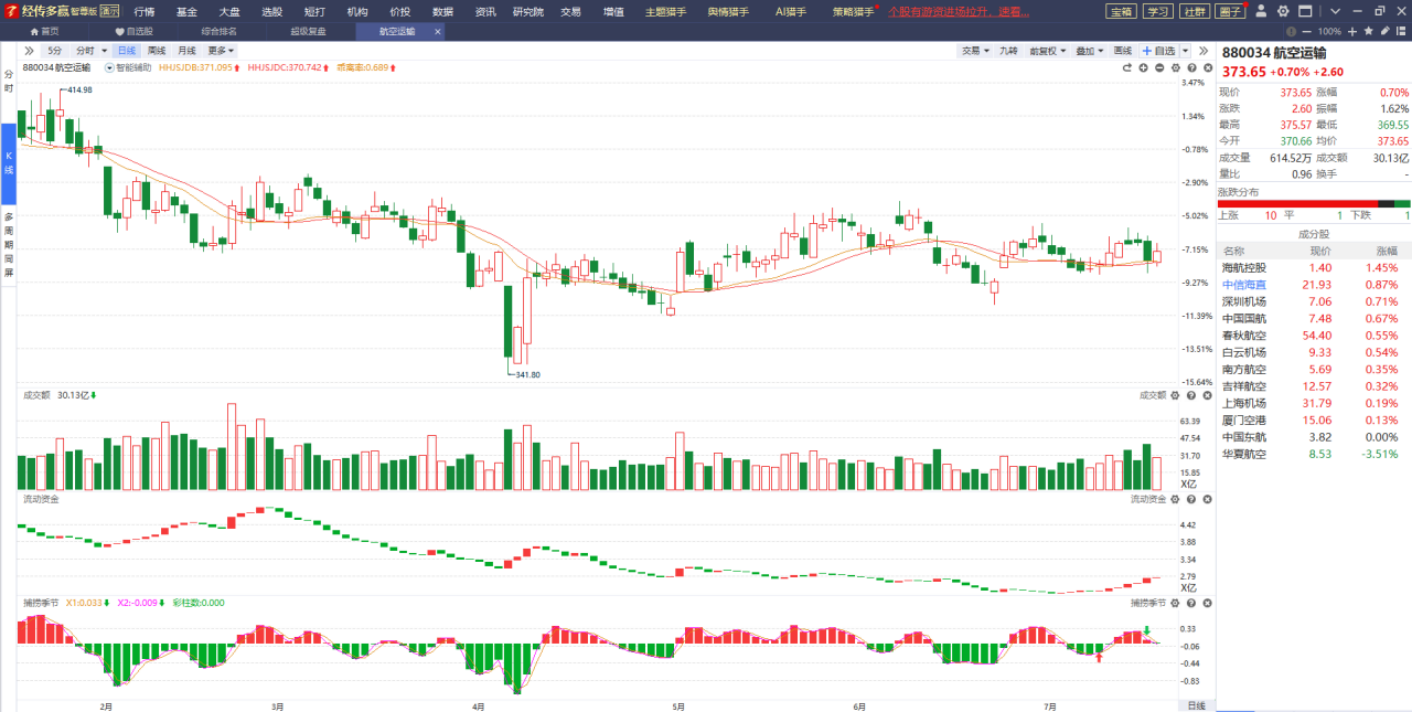Click the star favorite icon near zoom controls
1413x712 pixels.
click(x=1369, y=31)
